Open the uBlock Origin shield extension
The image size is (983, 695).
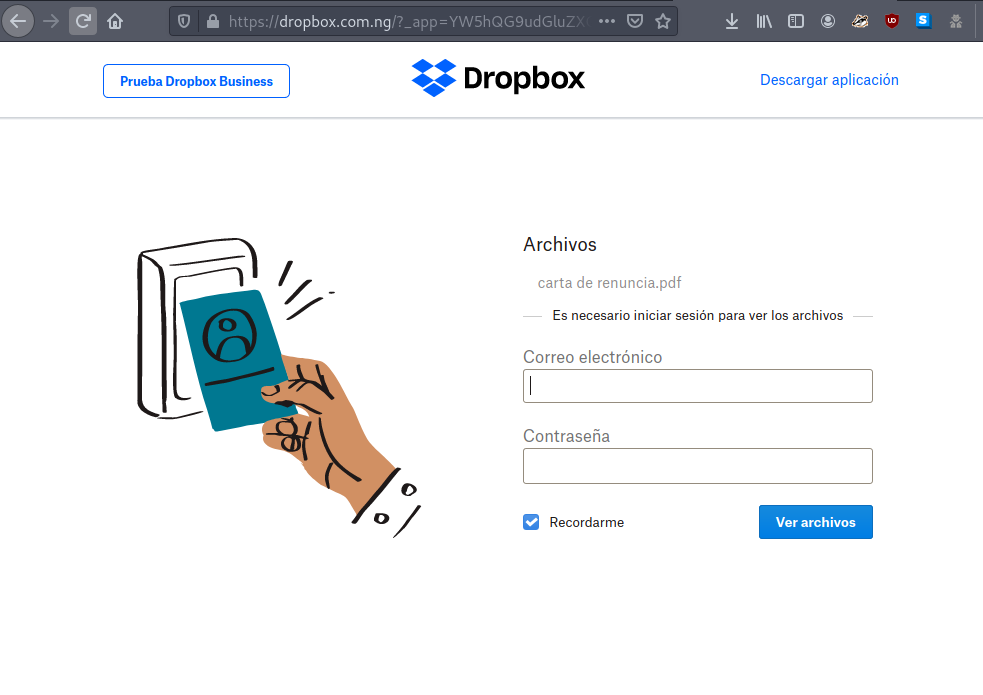click(891, 21)
